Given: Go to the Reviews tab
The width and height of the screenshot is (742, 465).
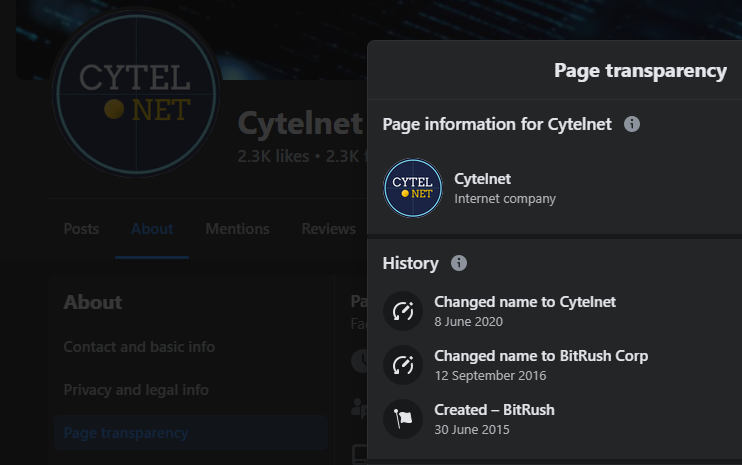Looking at the screenshot, I should (328, 229).
